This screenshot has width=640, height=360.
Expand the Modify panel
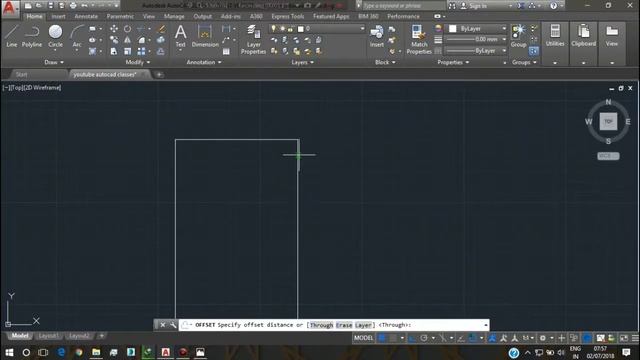click(x=138, y=62)
